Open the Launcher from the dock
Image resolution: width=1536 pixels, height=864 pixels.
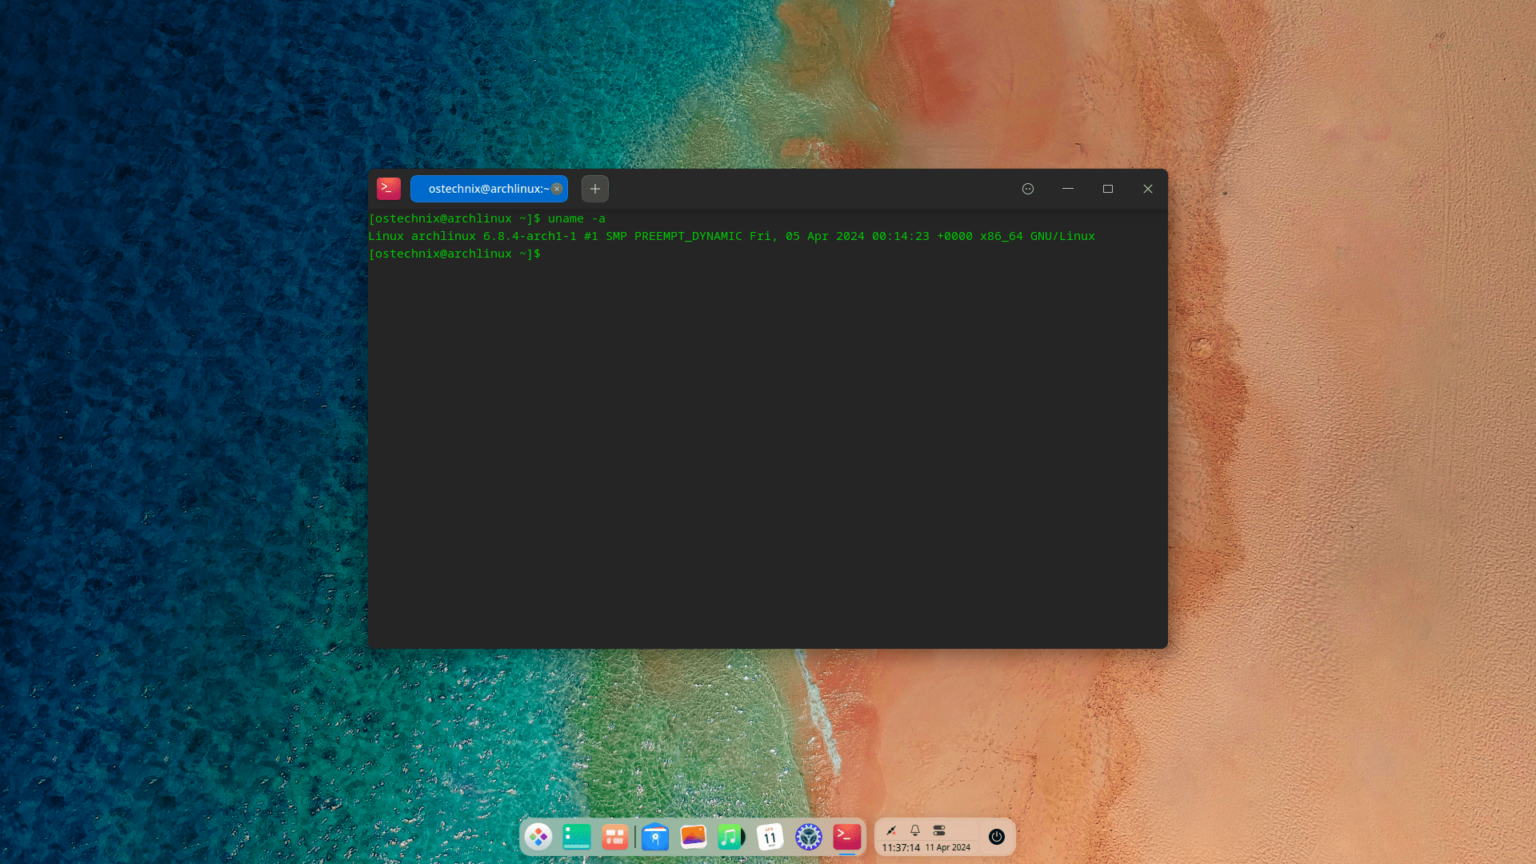pos(539,837)
